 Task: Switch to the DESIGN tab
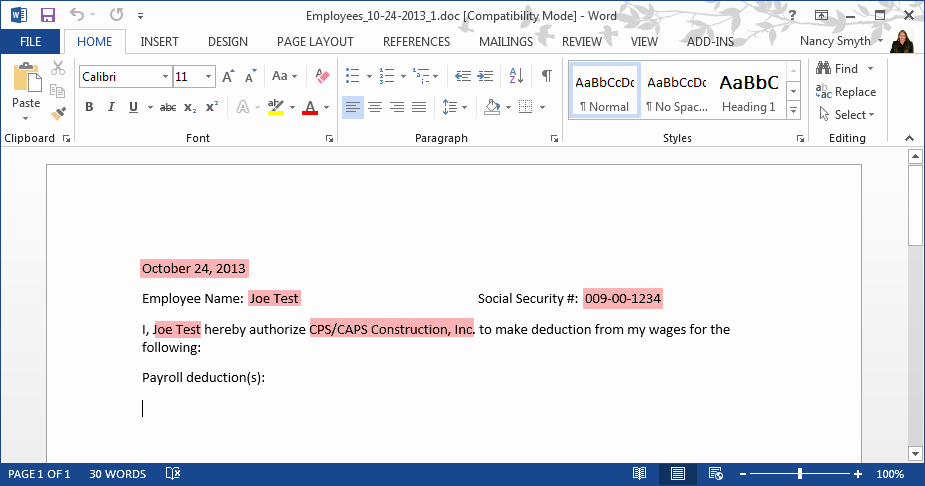[x=228, y=41]
